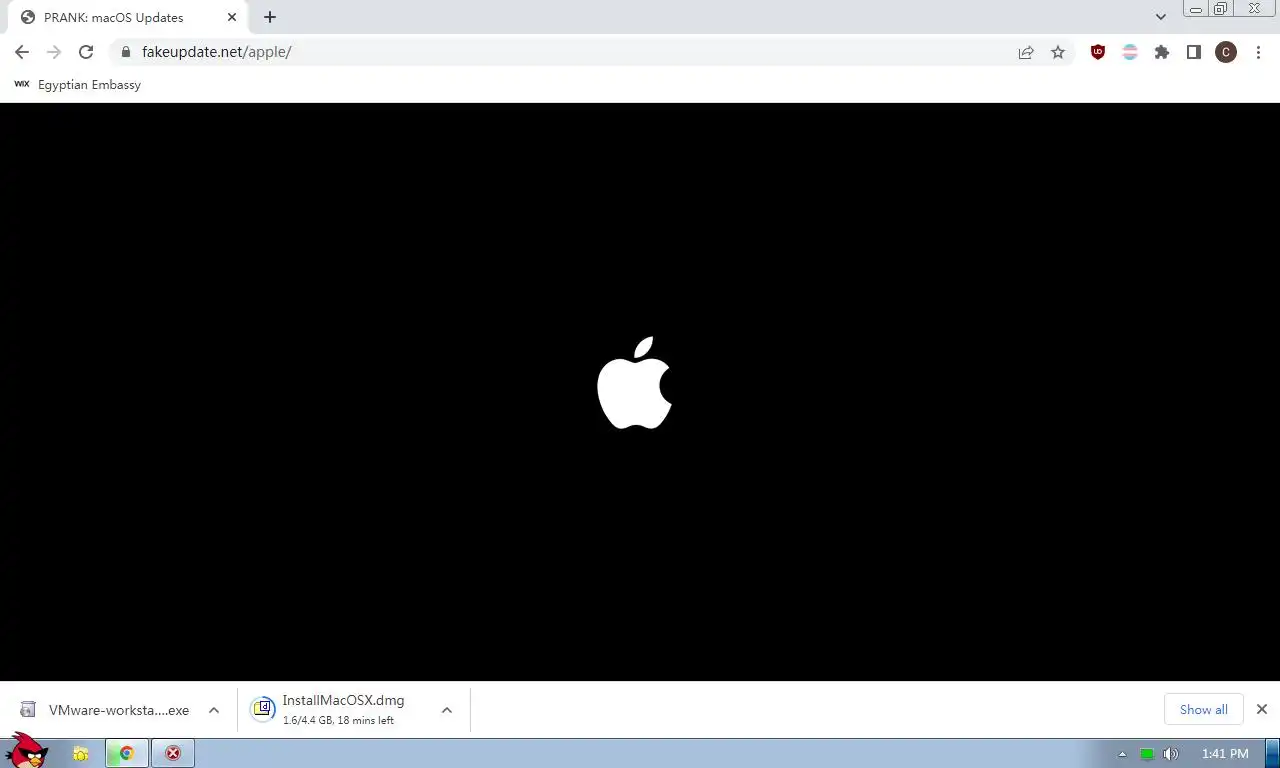Click the green network tray icon
Viewport: 1280px width, 768px height.
point(1147,754)
